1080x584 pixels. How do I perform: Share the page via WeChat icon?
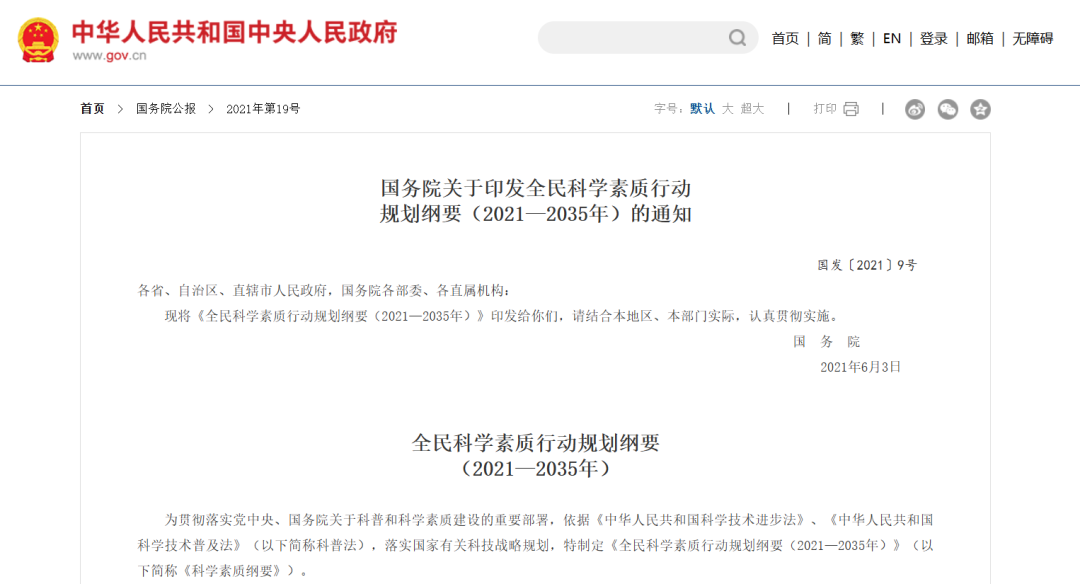pos(948,109)
